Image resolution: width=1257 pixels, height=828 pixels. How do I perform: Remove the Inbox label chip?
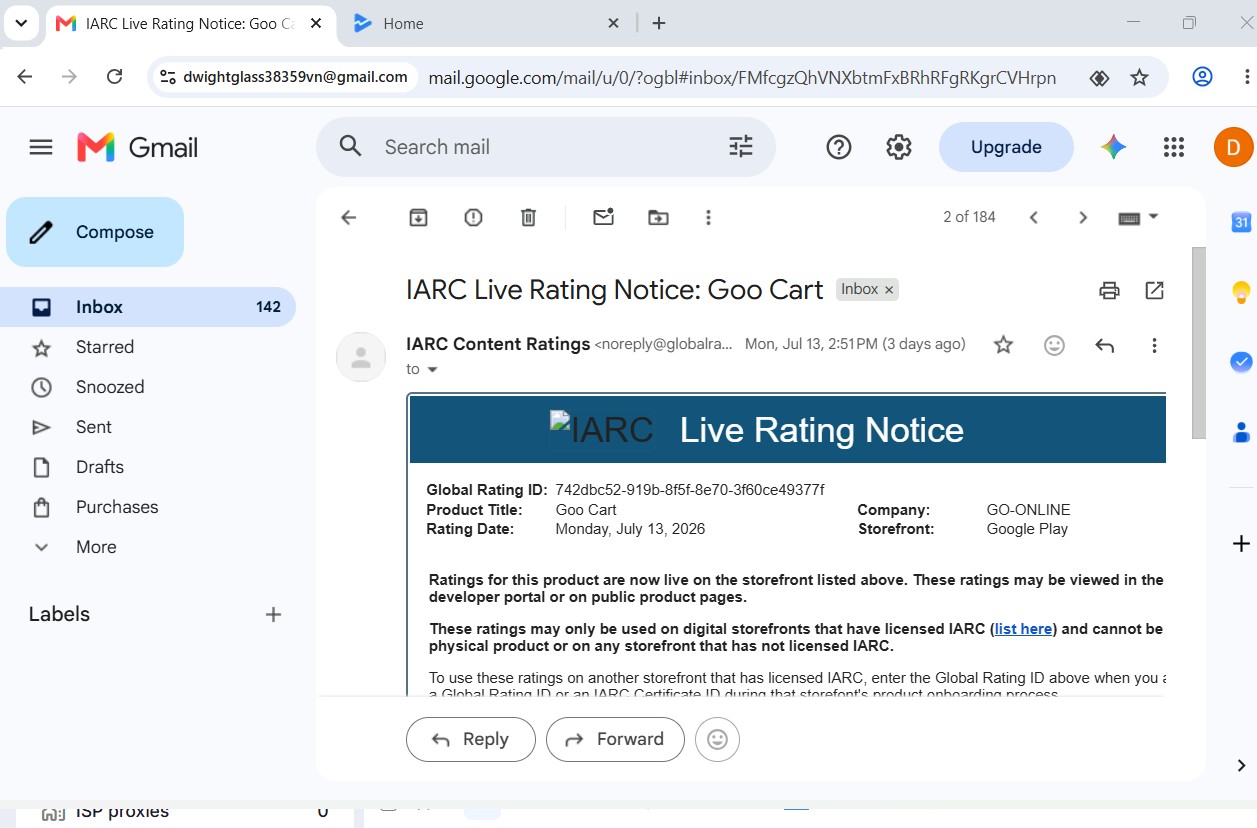coord(889,290)
